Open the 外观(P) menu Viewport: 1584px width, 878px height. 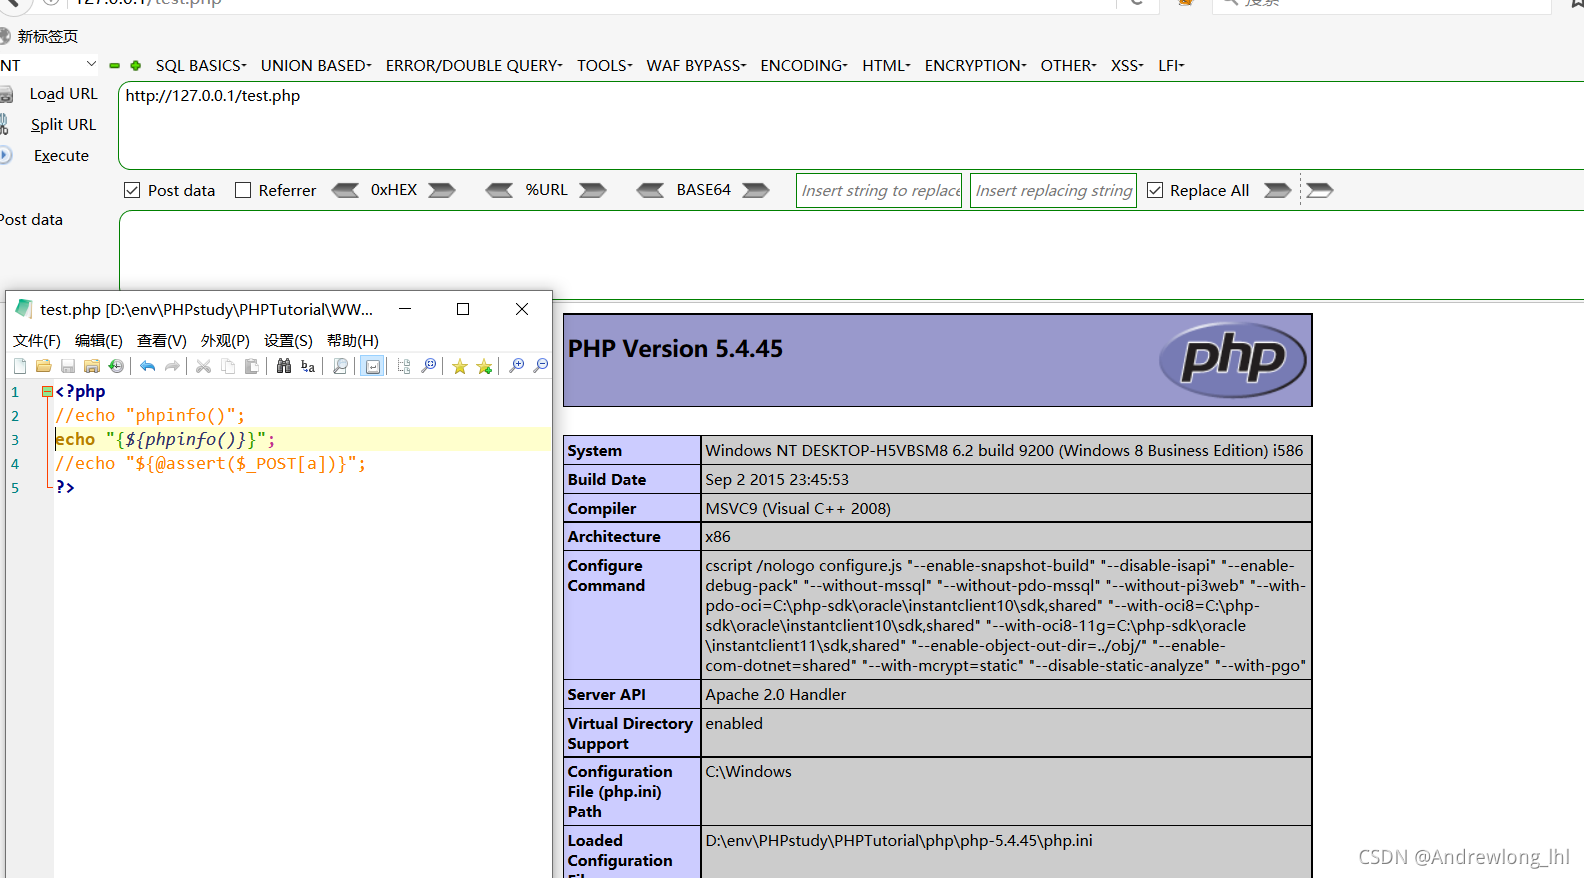click(x=225, y=341)
